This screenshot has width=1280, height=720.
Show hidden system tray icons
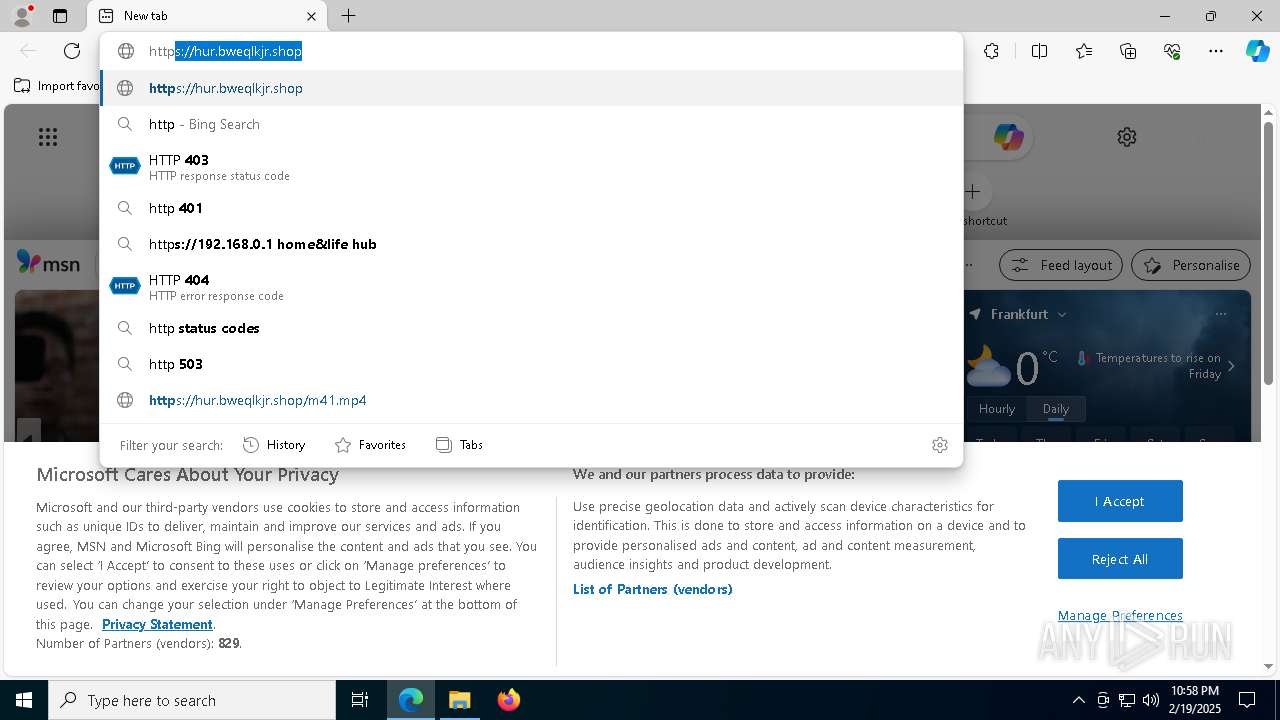[1078, 700]
